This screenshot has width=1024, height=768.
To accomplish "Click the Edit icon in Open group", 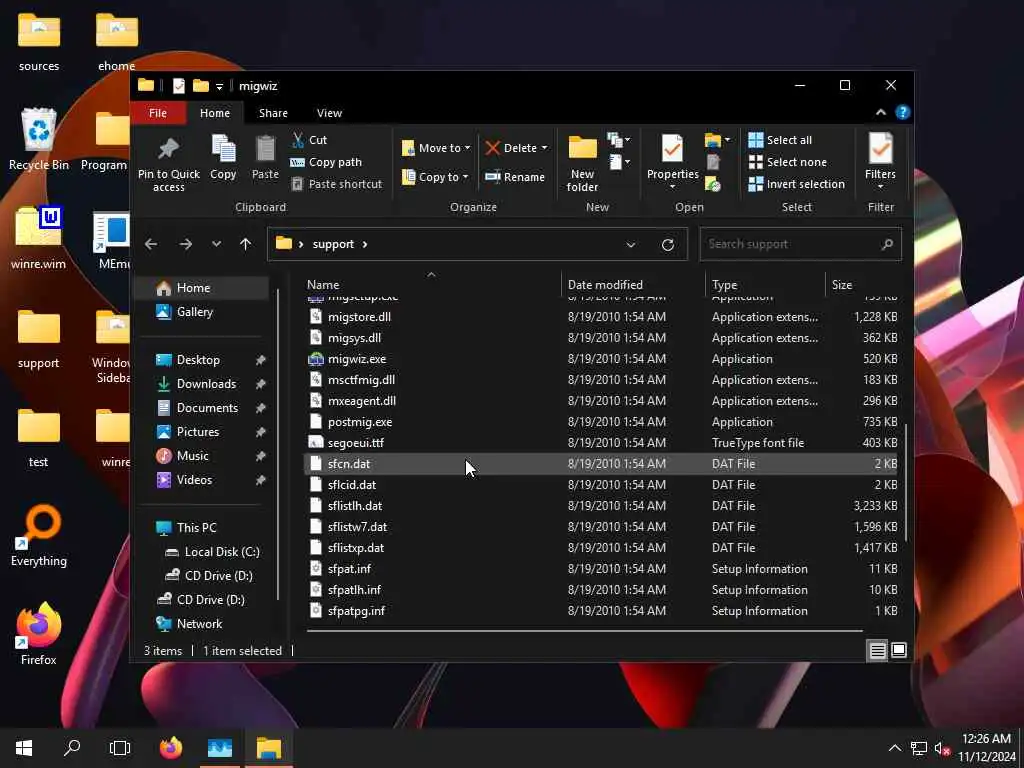I will pyautogui.click(x=713, y=162).
